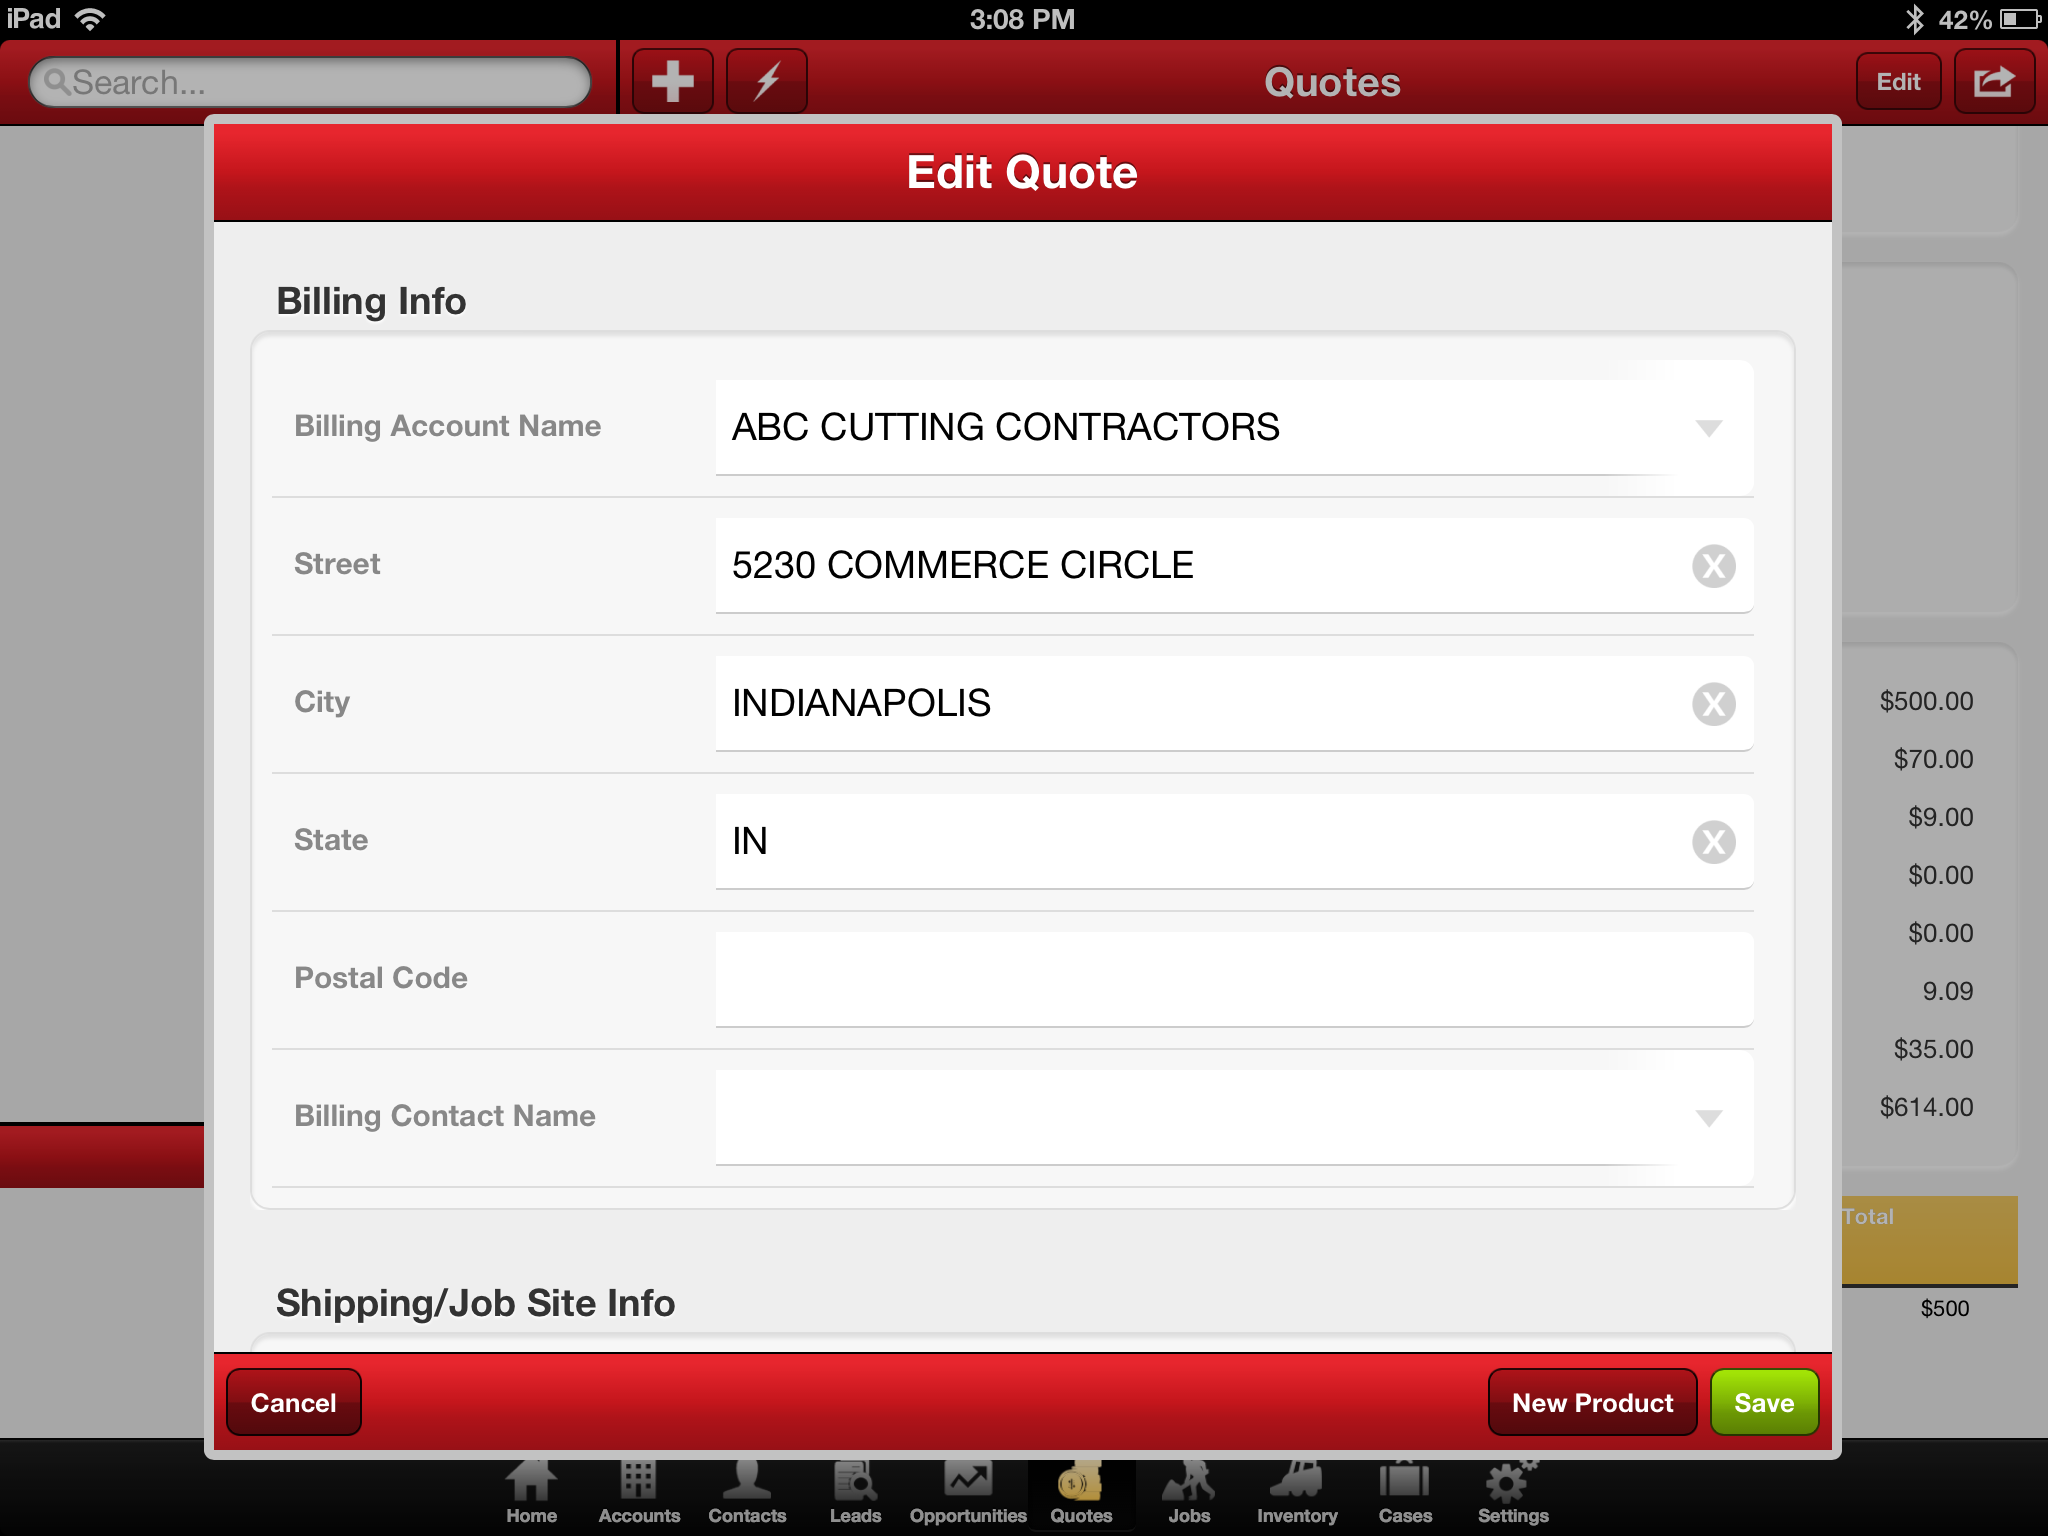Expand the Billing Account Name dropdown
This screenshot has height=1536, width=2048.
pyautogui.click(x=1708, y=428)
